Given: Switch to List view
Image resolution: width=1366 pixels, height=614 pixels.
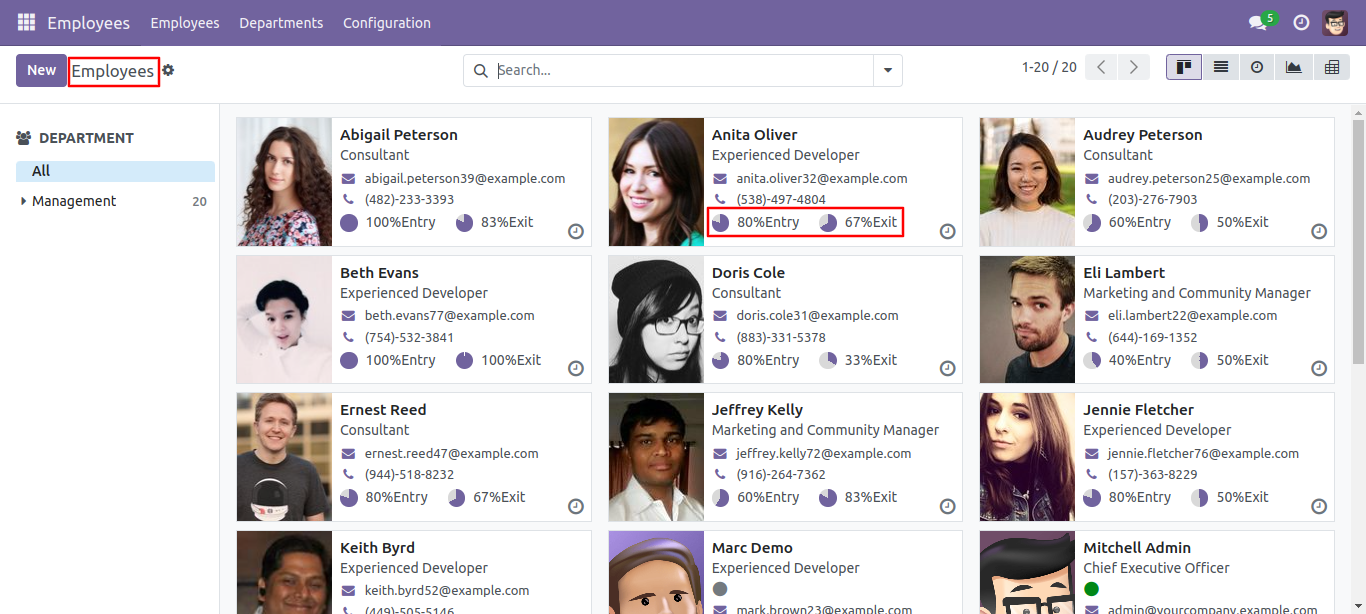Looking at the screenshot, I should [1221, 67].
